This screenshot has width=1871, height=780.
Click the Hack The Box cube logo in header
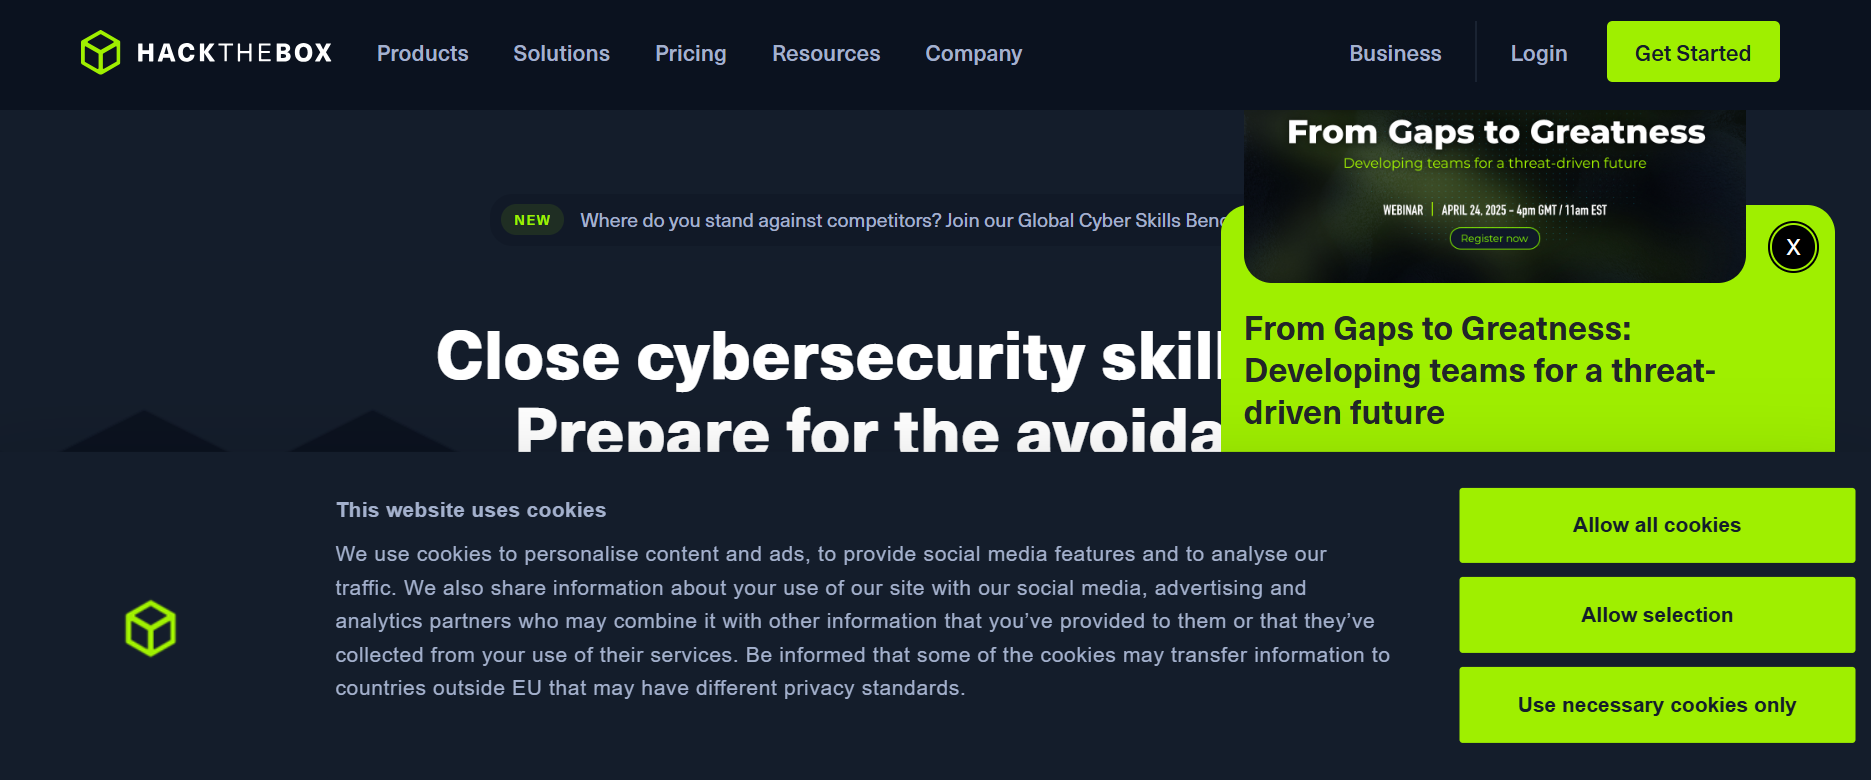[x=100, y=53]
